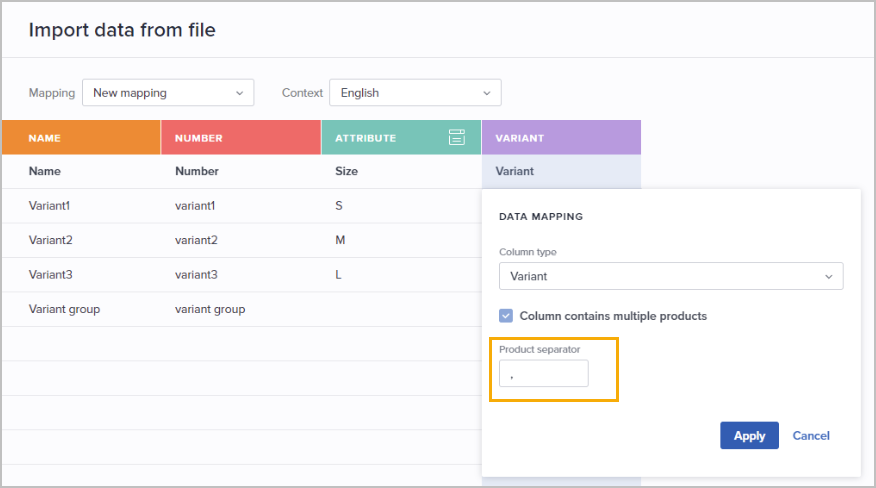Image resolution: width=876 pixels, height=488 pixels.
Task: Select the NUMBER column header
Action: (x=241, y=138)
